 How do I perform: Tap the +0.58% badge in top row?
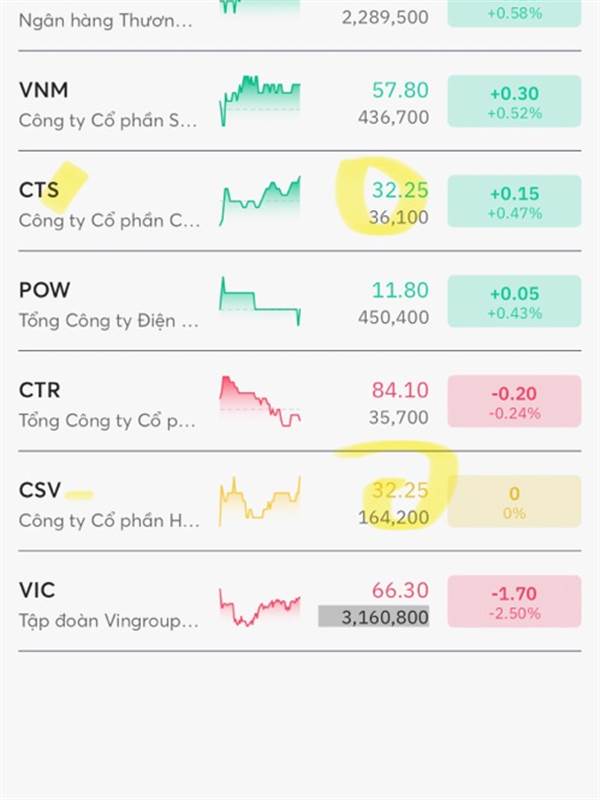(x=514, y=13)
